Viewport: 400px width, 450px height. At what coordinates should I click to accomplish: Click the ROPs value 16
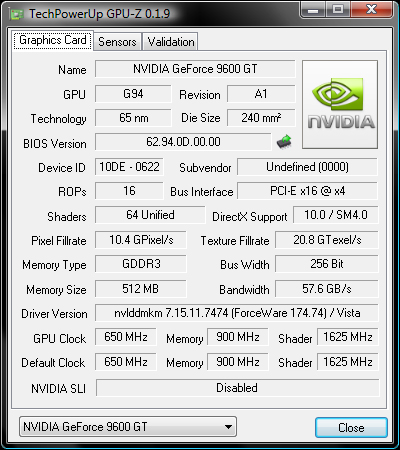[x=129, y=191]
